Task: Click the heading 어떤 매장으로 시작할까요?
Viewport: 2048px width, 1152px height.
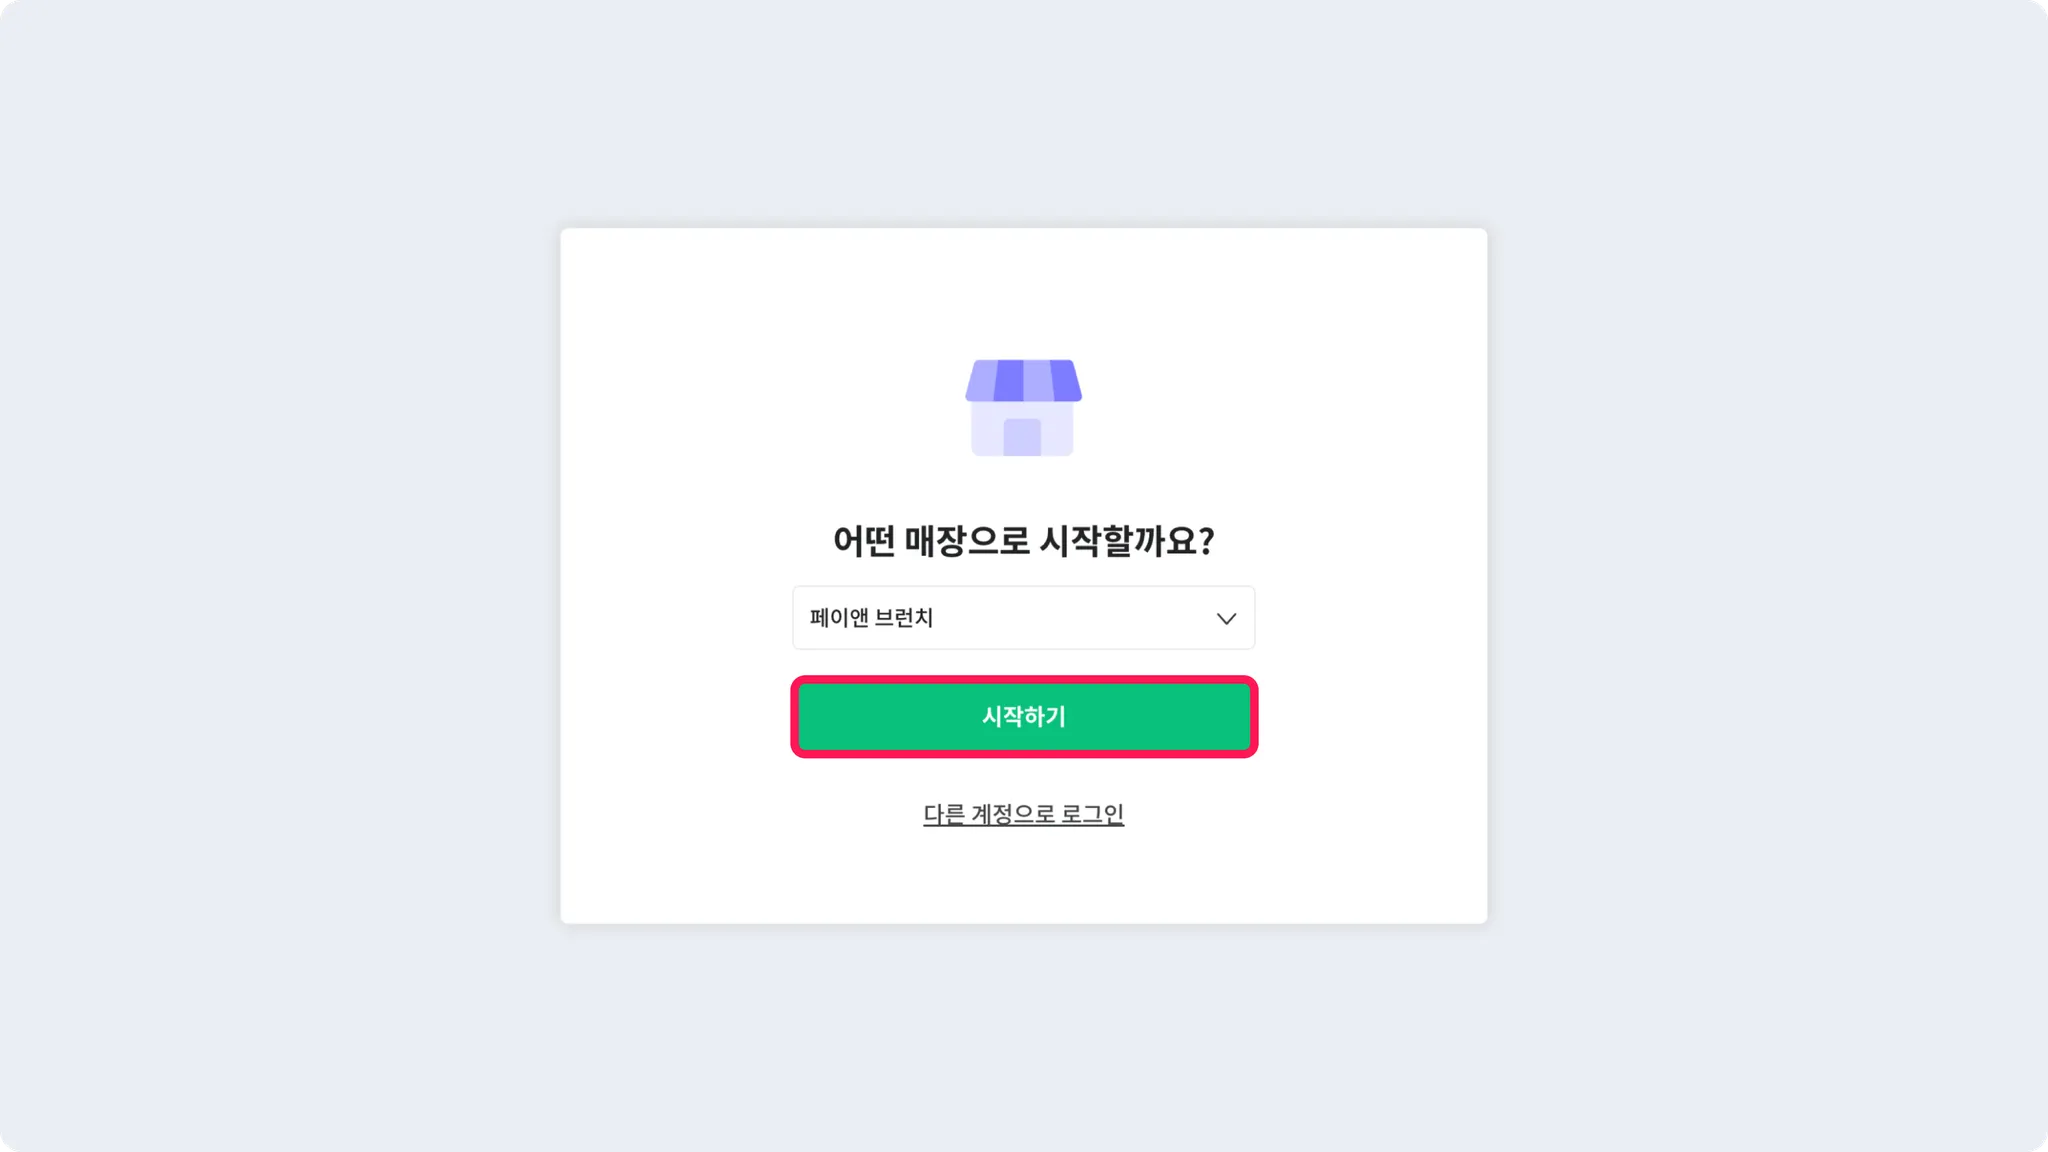Action: point(1023,541)
